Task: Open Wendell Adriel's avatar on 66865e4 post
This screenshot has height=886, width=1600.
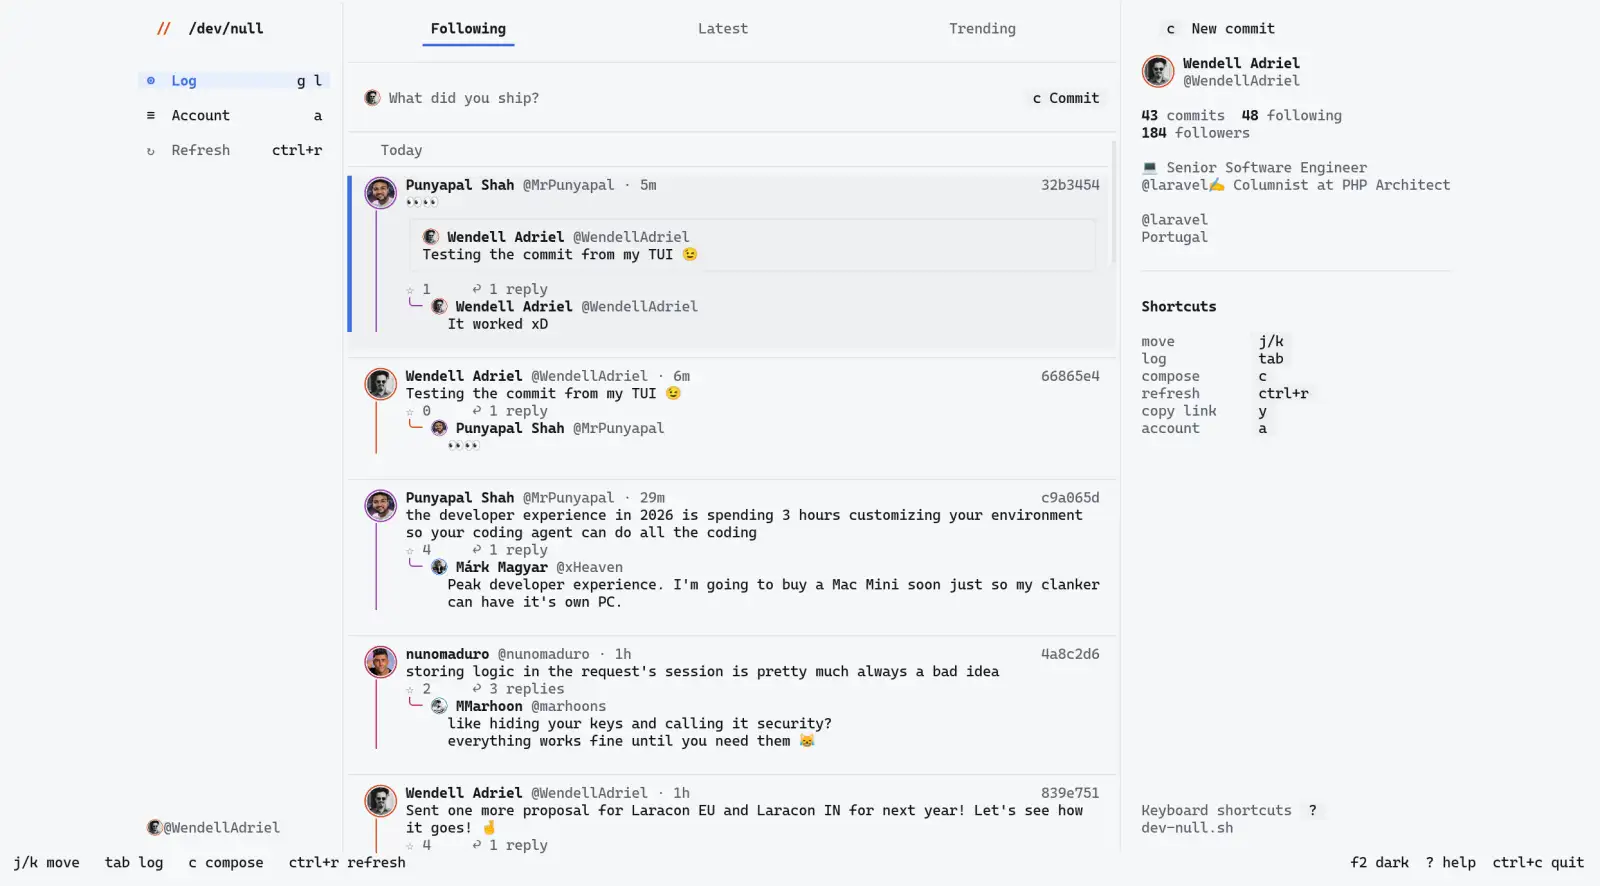Action: click(380, 384)
